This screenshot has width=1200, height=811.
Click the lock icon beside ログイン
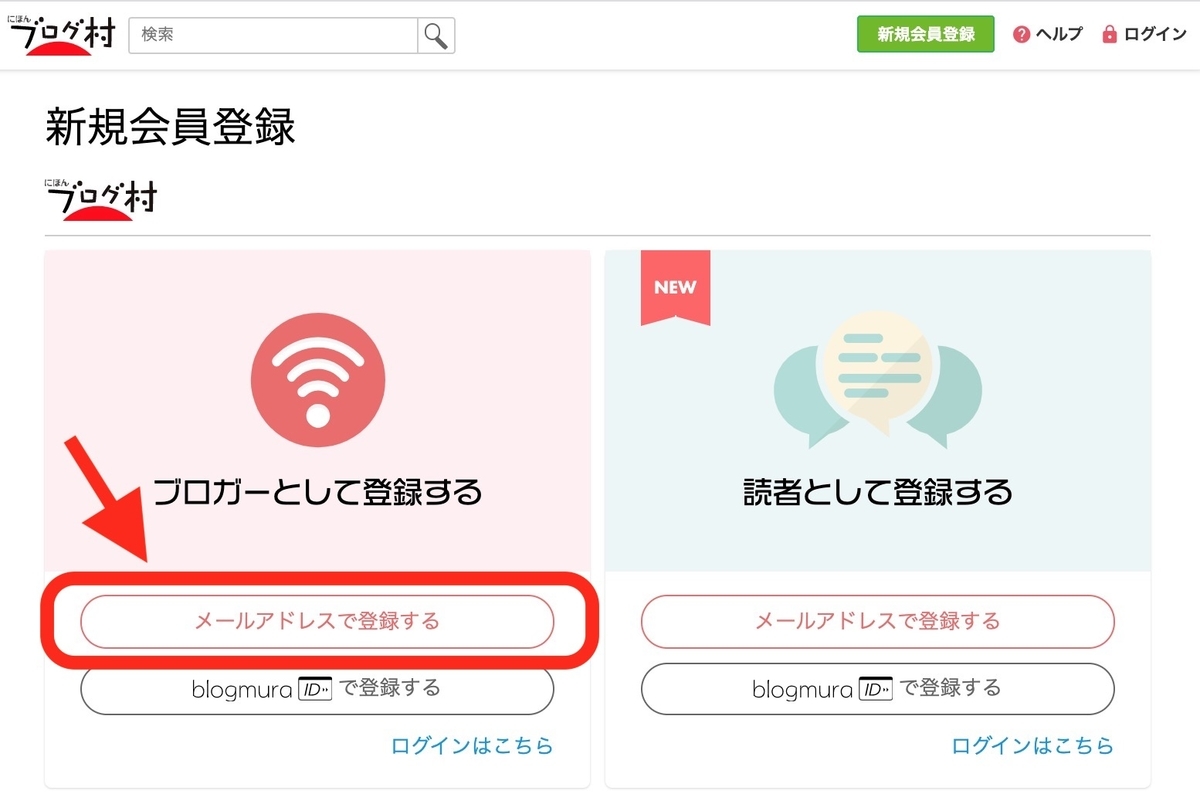pyautogui.click(x=1109, y=34)
